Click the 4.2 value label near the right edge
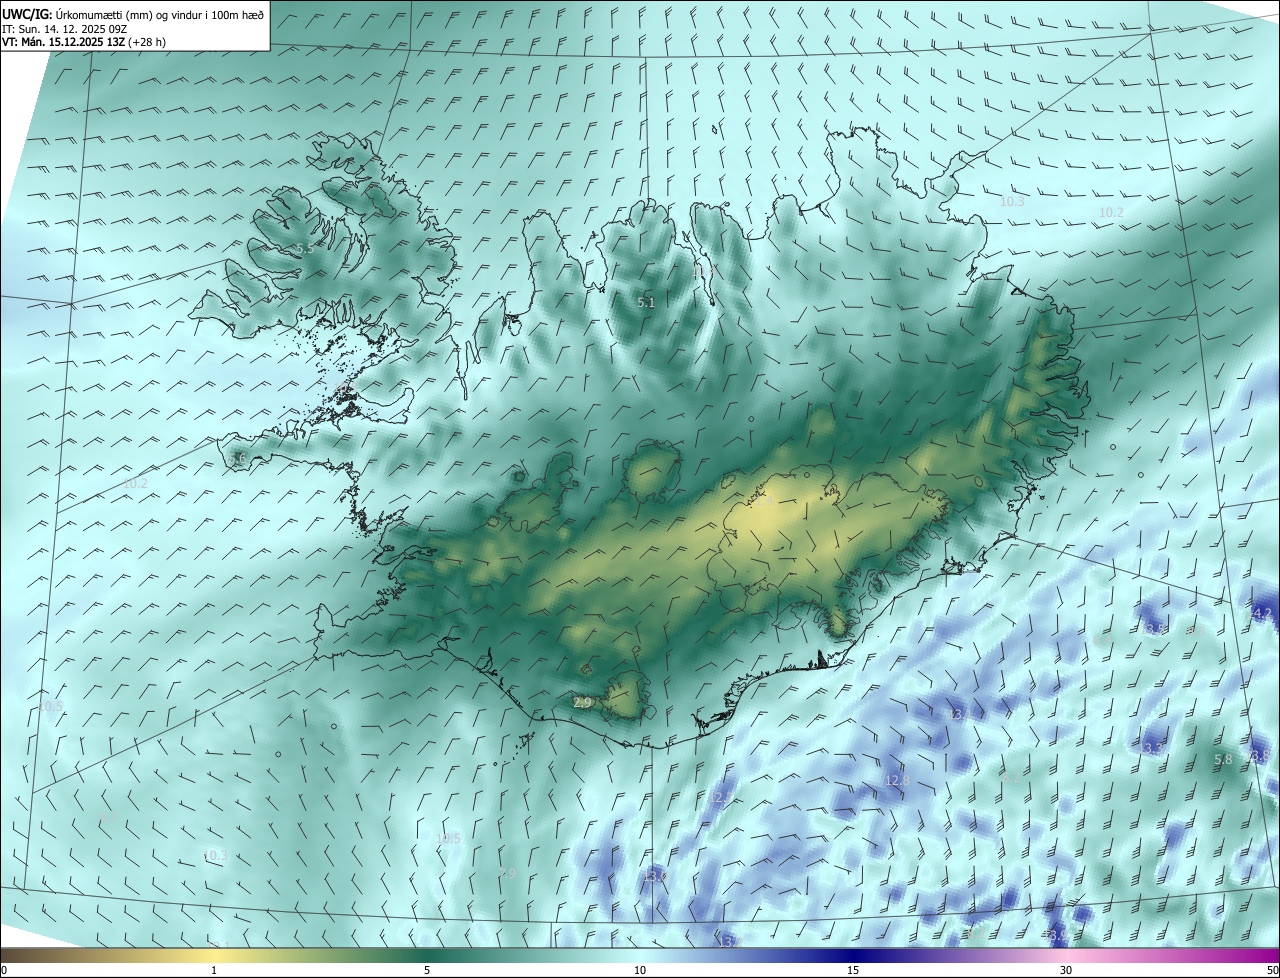 pyautogui.click(x=1262, y=613)
